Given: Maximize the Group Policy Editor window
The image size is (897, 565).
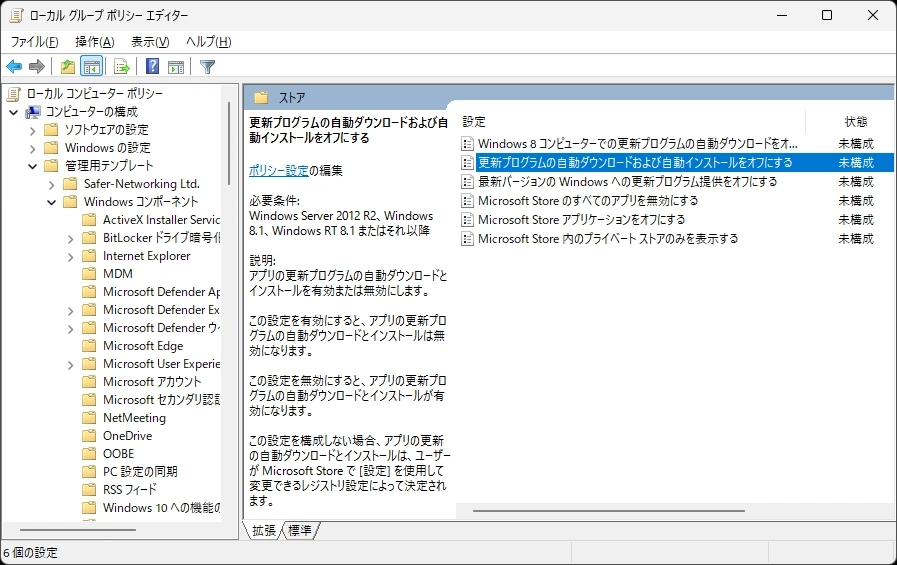Looking at the screenshot, I should click(x=827, y=15).
